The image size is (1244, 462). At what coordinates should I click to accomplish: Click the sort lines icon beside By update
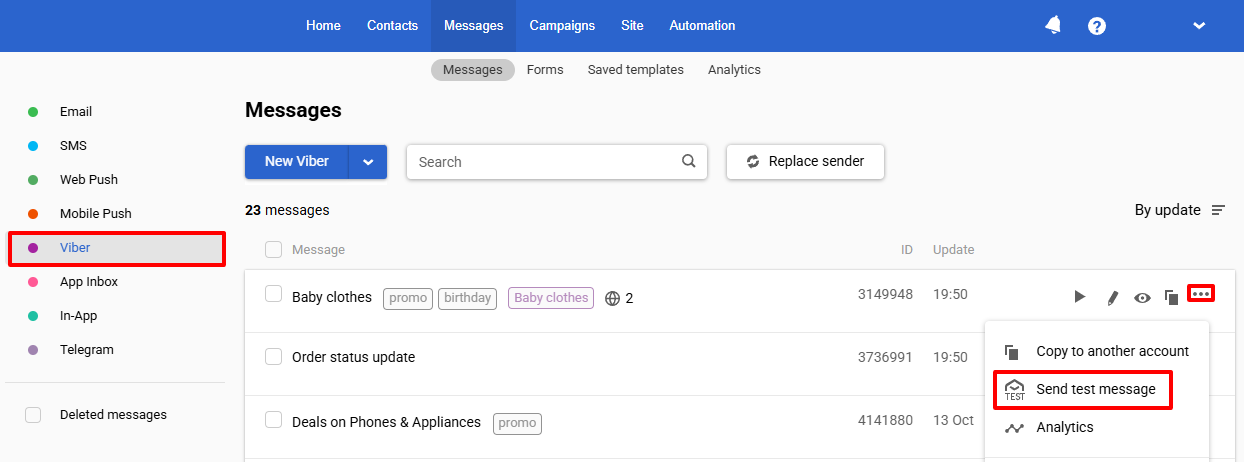1218,210
